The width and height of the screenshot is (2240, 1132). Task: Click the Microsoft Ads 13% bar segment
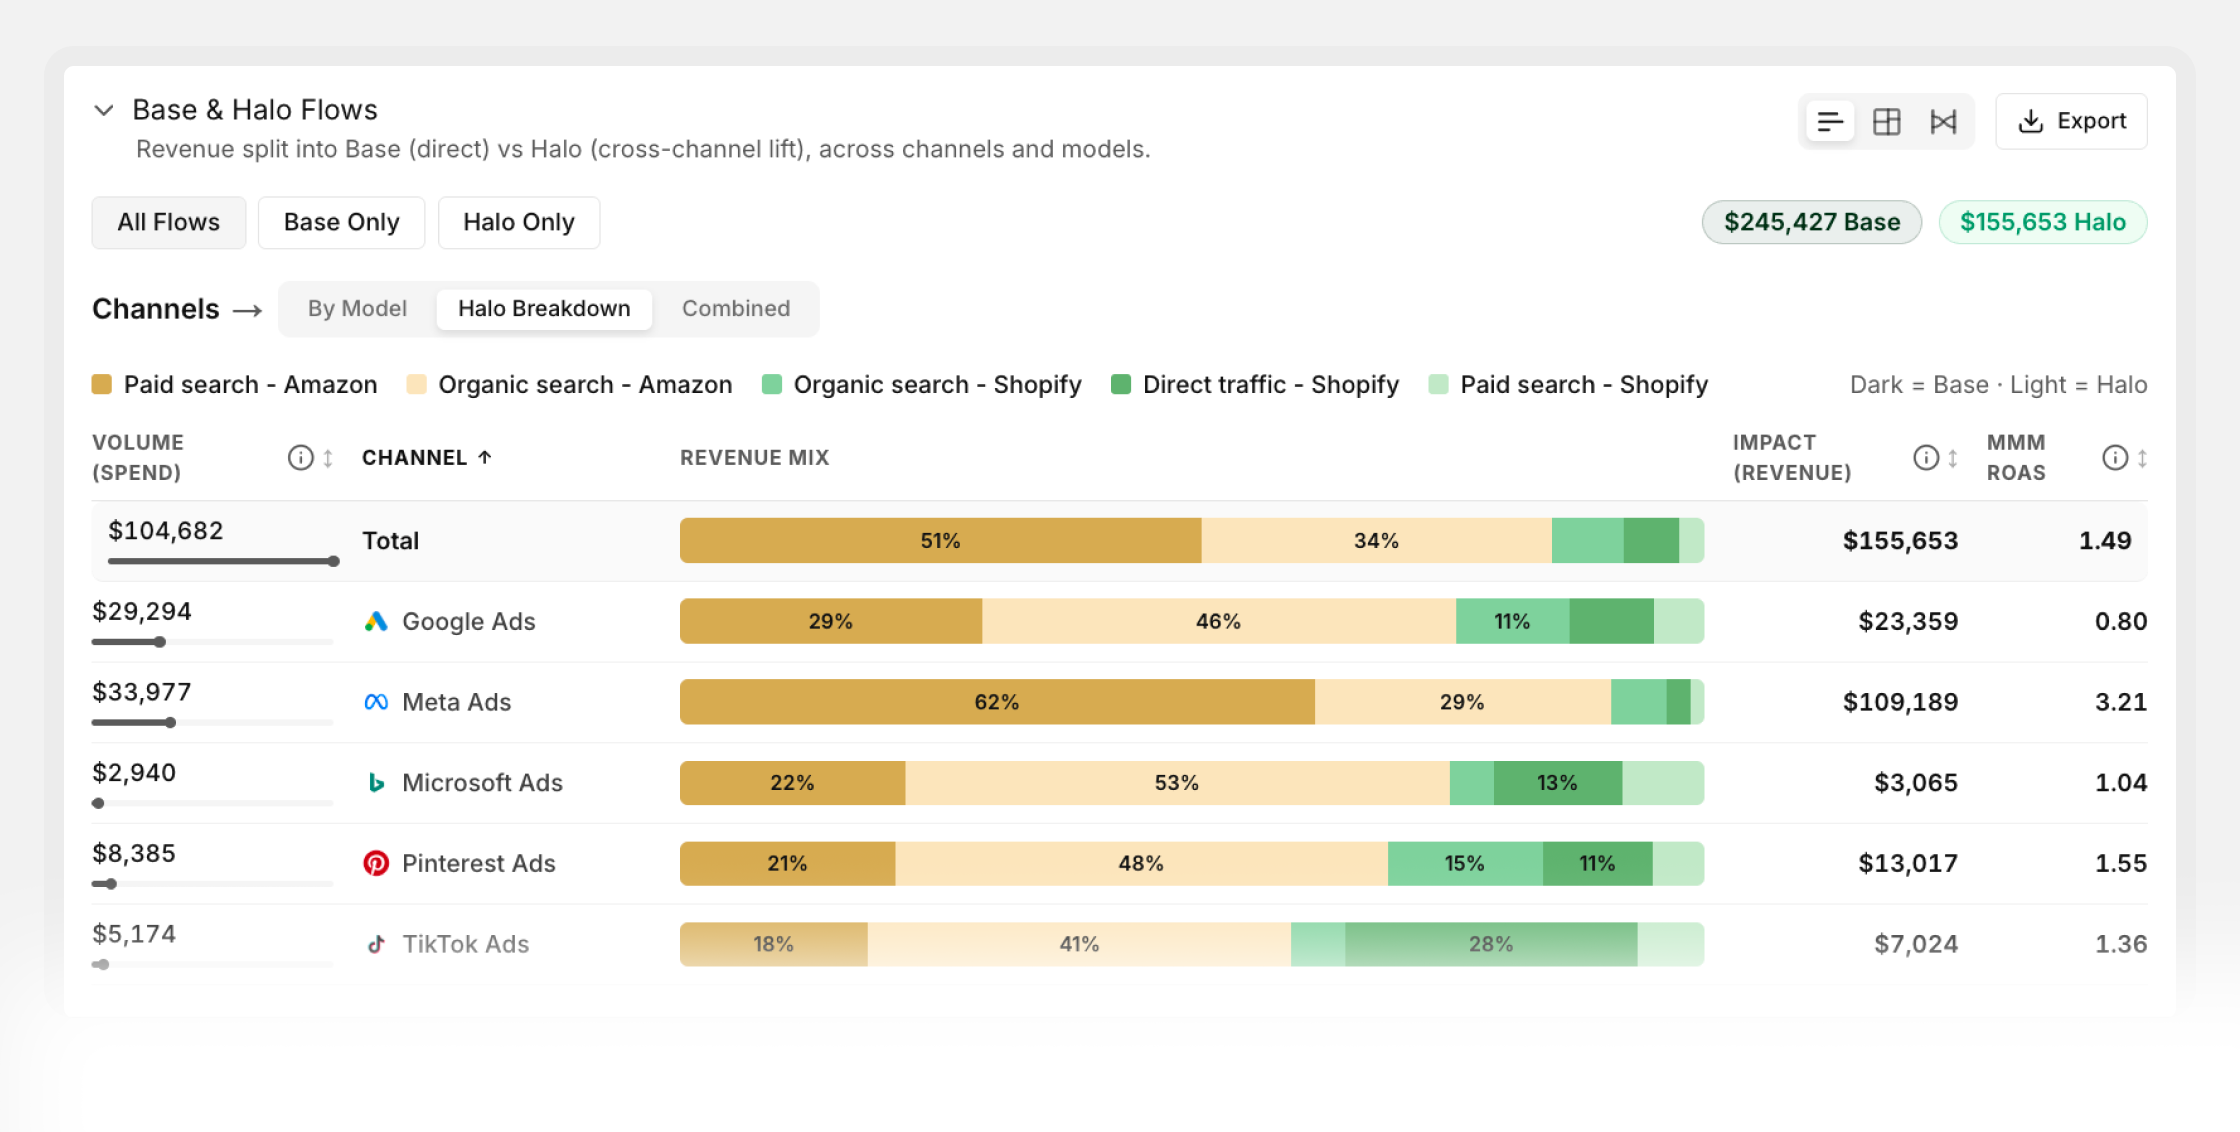coord(1558,783)
